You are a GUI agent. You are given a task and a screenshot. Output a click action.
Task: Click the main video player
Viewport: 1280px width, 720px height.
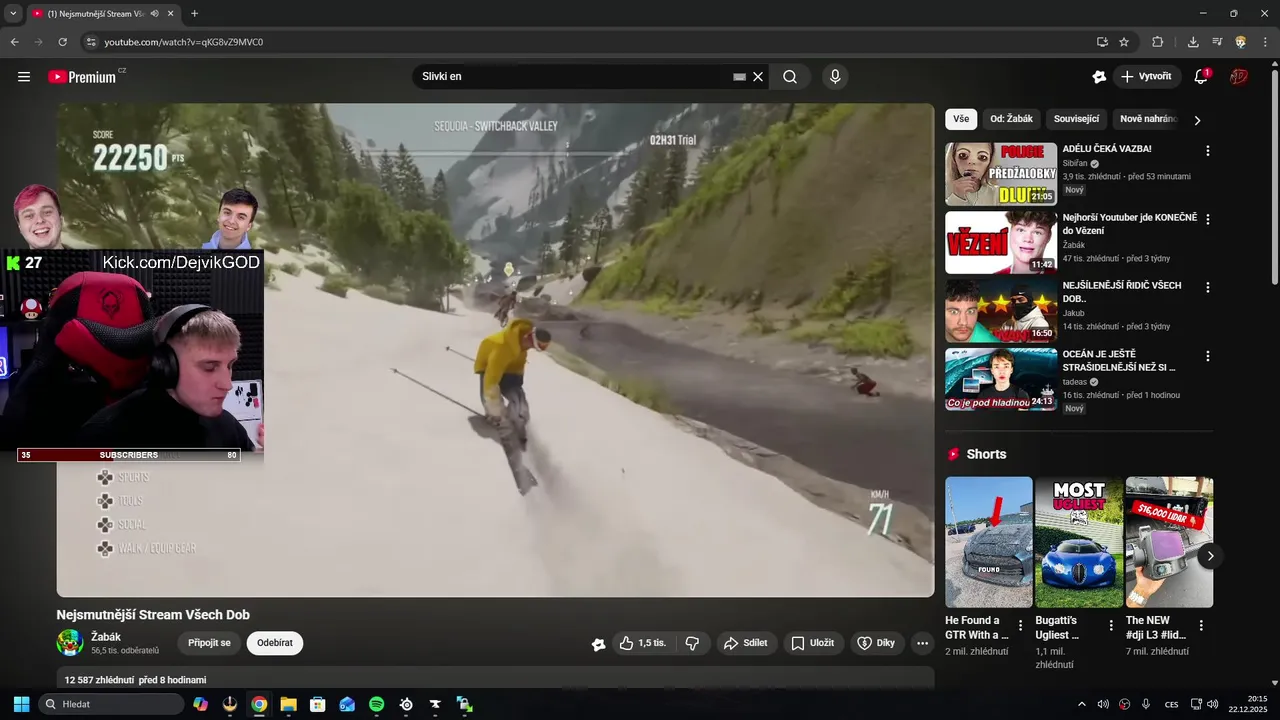[x=495, y=350]
